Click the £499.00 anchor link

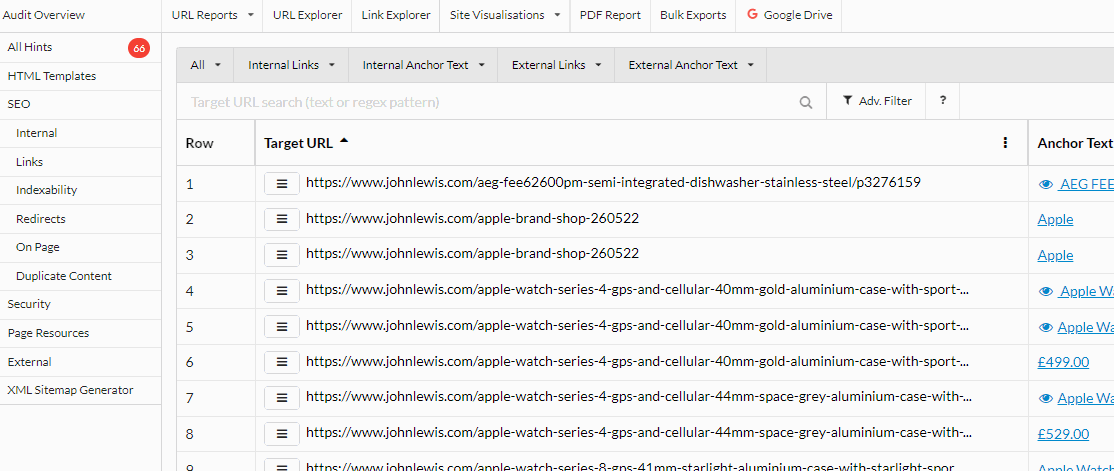coord(1063,362)
